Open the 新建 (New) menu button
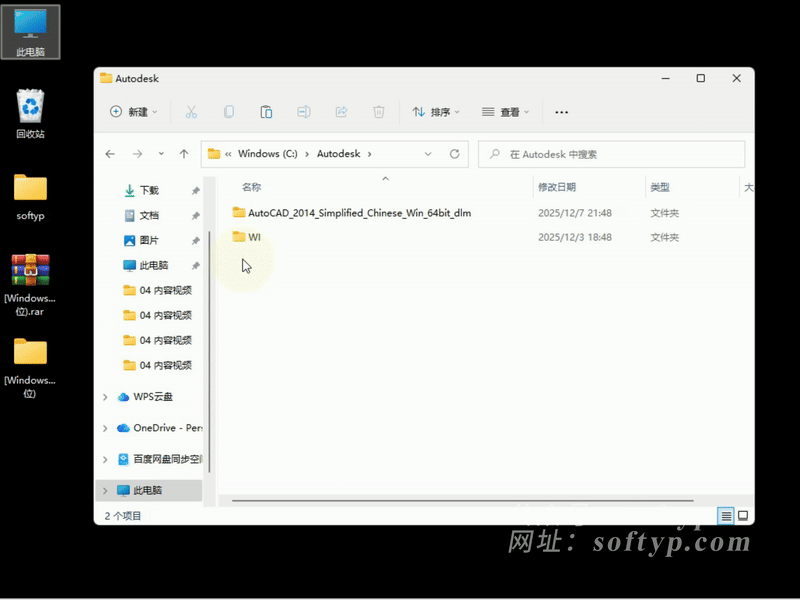Screen dimensions: 800x600 click(x=134, y=112)
